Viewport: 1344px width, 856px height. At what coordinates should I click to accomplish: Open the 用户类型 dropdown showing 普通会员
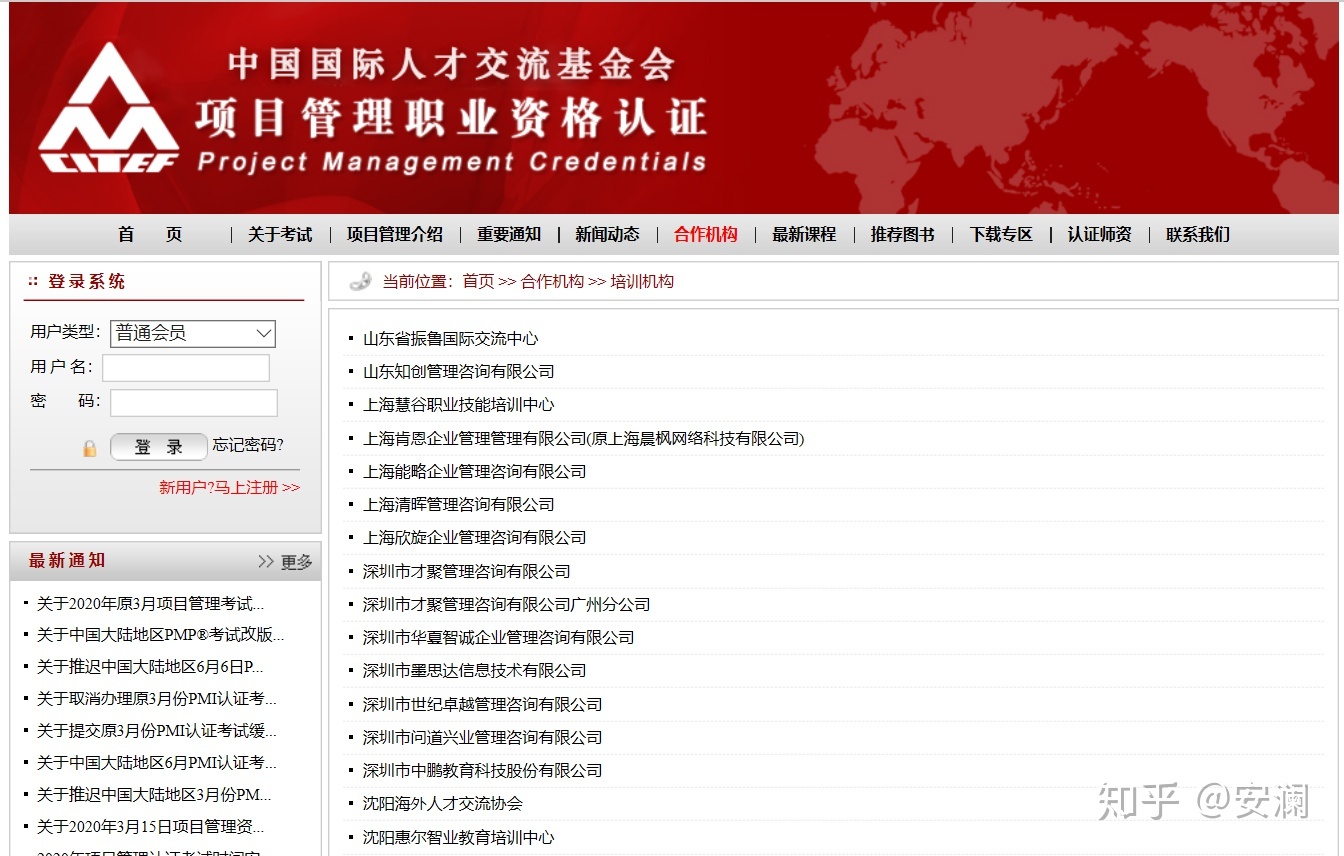(193, 333)
